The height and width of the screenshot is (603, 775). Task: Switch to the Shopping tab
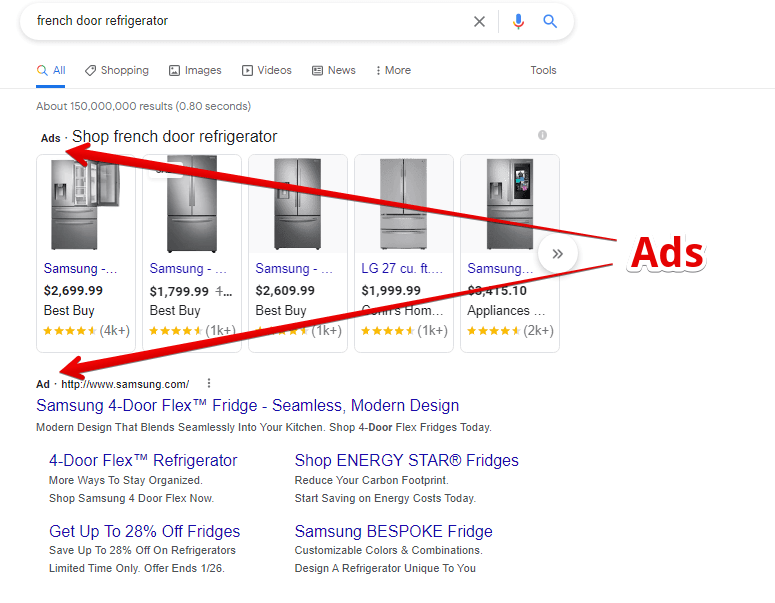117,70
